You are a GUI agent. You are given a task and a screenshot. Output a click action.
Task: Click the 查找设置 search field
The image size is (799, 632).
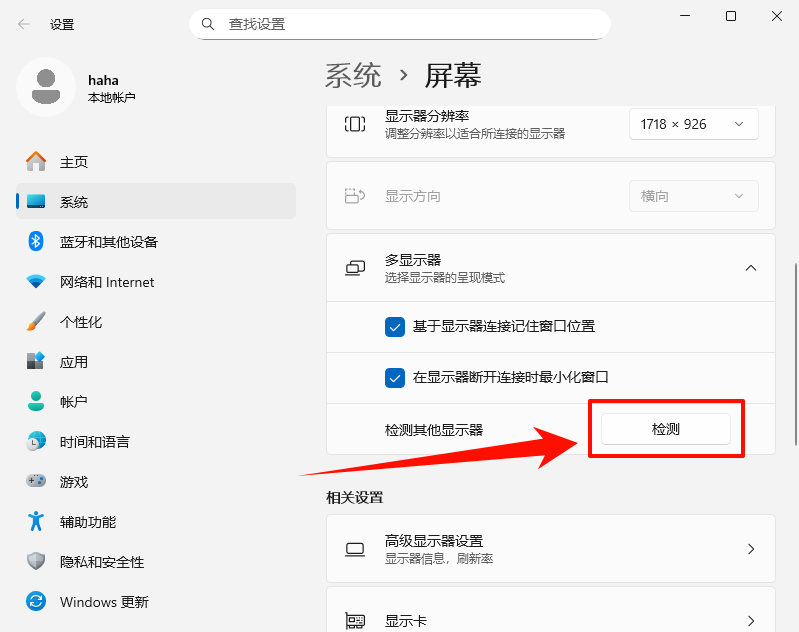[400, 24]
